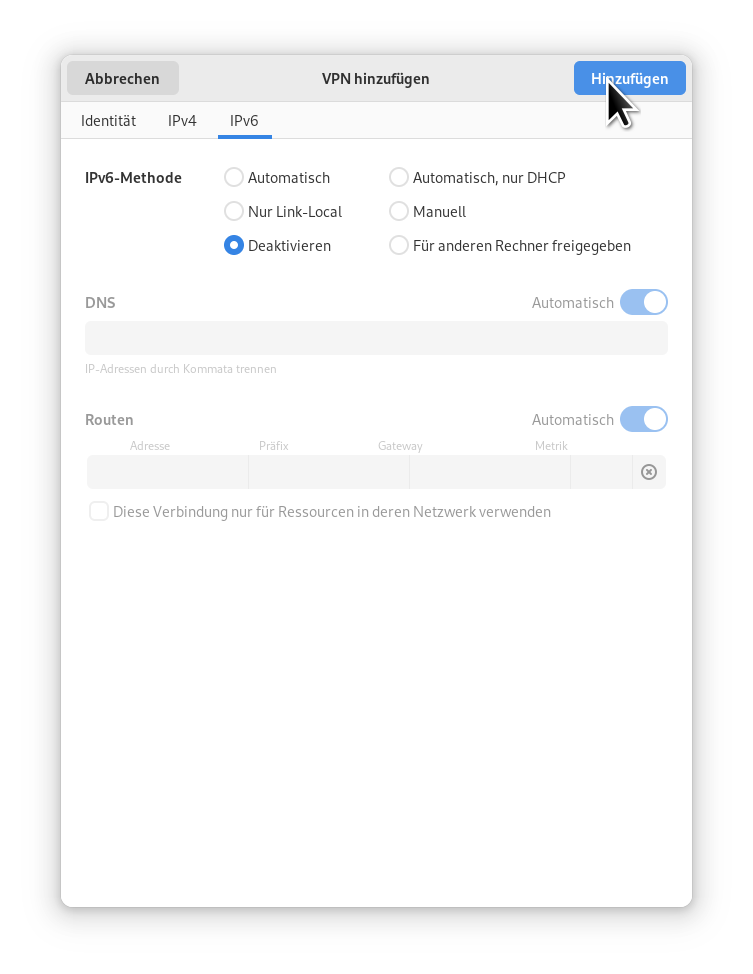This screenshot has width=753, height=974.
Task: Click the Hinzufügen button
Action: point(629,78)
